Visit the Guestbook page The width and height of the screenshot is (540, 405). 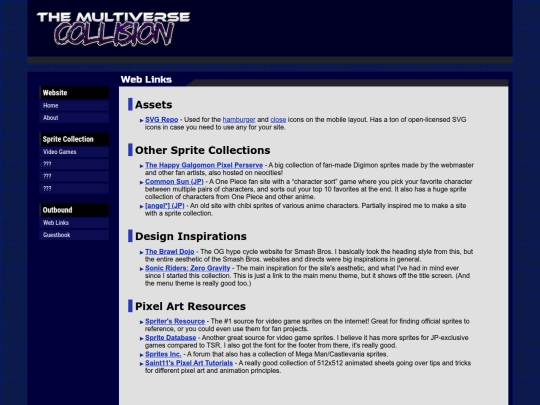74,235
